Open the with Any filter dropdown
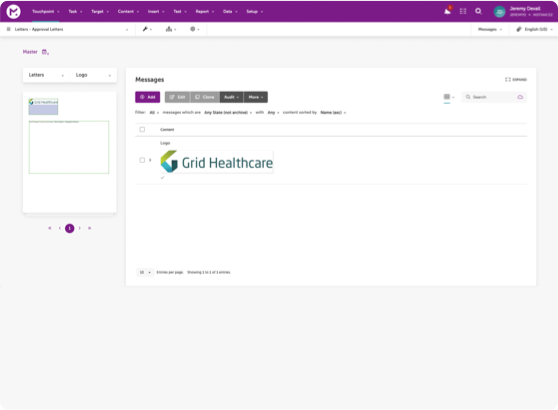The image size is (558, 410). click(273, 112)
